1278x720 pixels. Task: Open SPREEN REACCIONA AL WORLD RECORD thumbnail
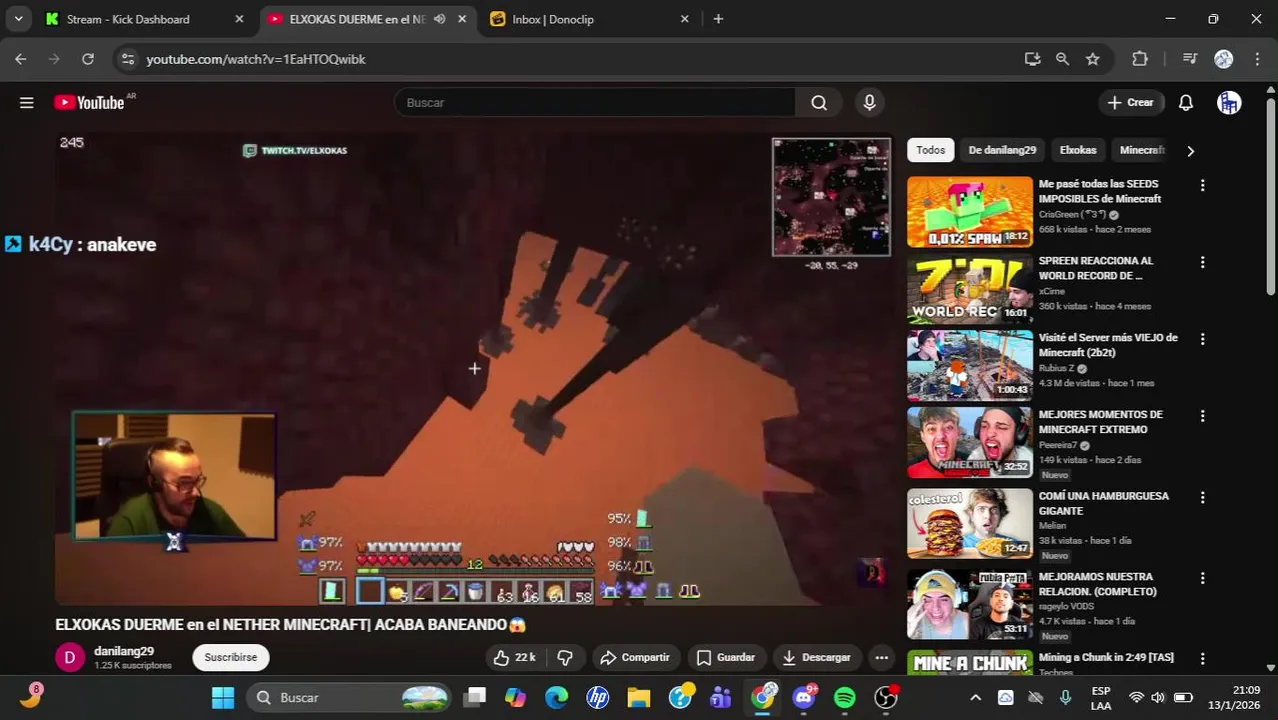pyautogui.click(x=970, y=289)
